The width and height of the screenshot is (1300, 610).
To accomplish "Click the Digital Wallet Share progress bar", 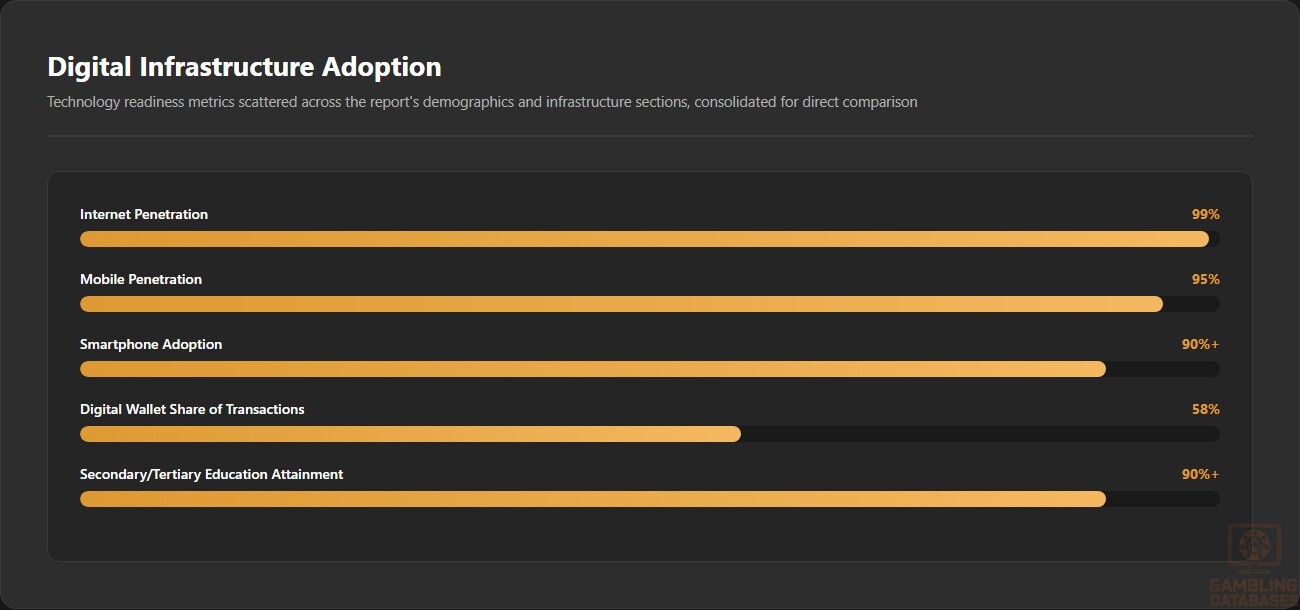I will (650, 434).
